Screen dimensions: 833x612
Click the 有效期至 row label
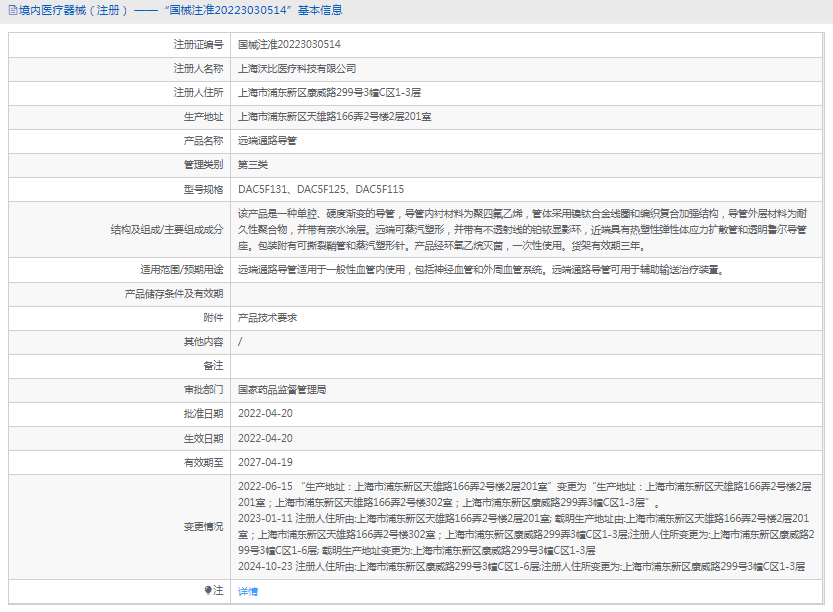[203, 463]
